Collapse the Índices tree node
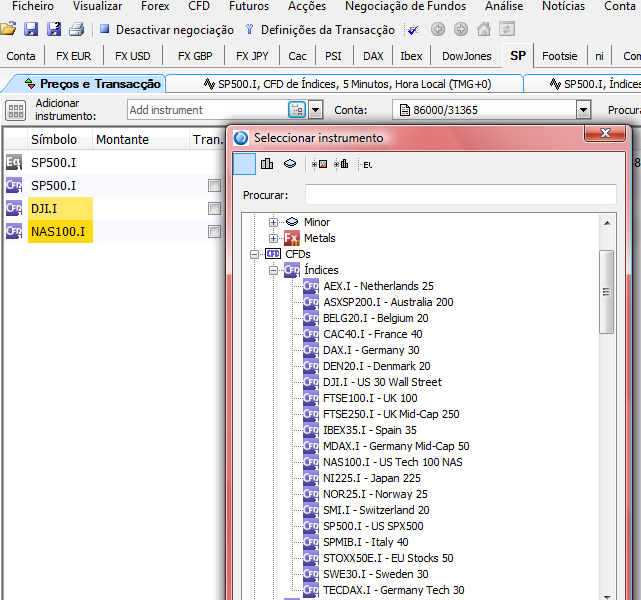This screenshot has width=641, height=600. click(273, 270)
